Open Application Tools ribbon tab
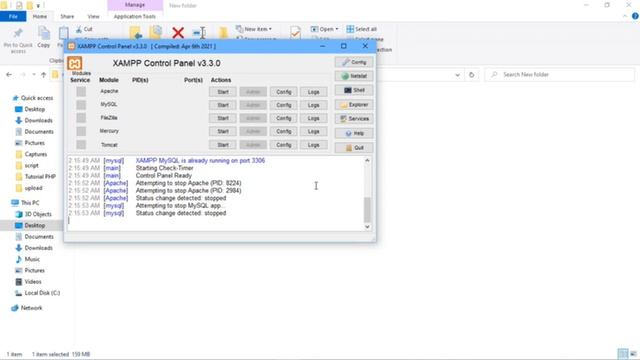The height and width of the screenshot is (360, 640). click(x=135, y=16)
